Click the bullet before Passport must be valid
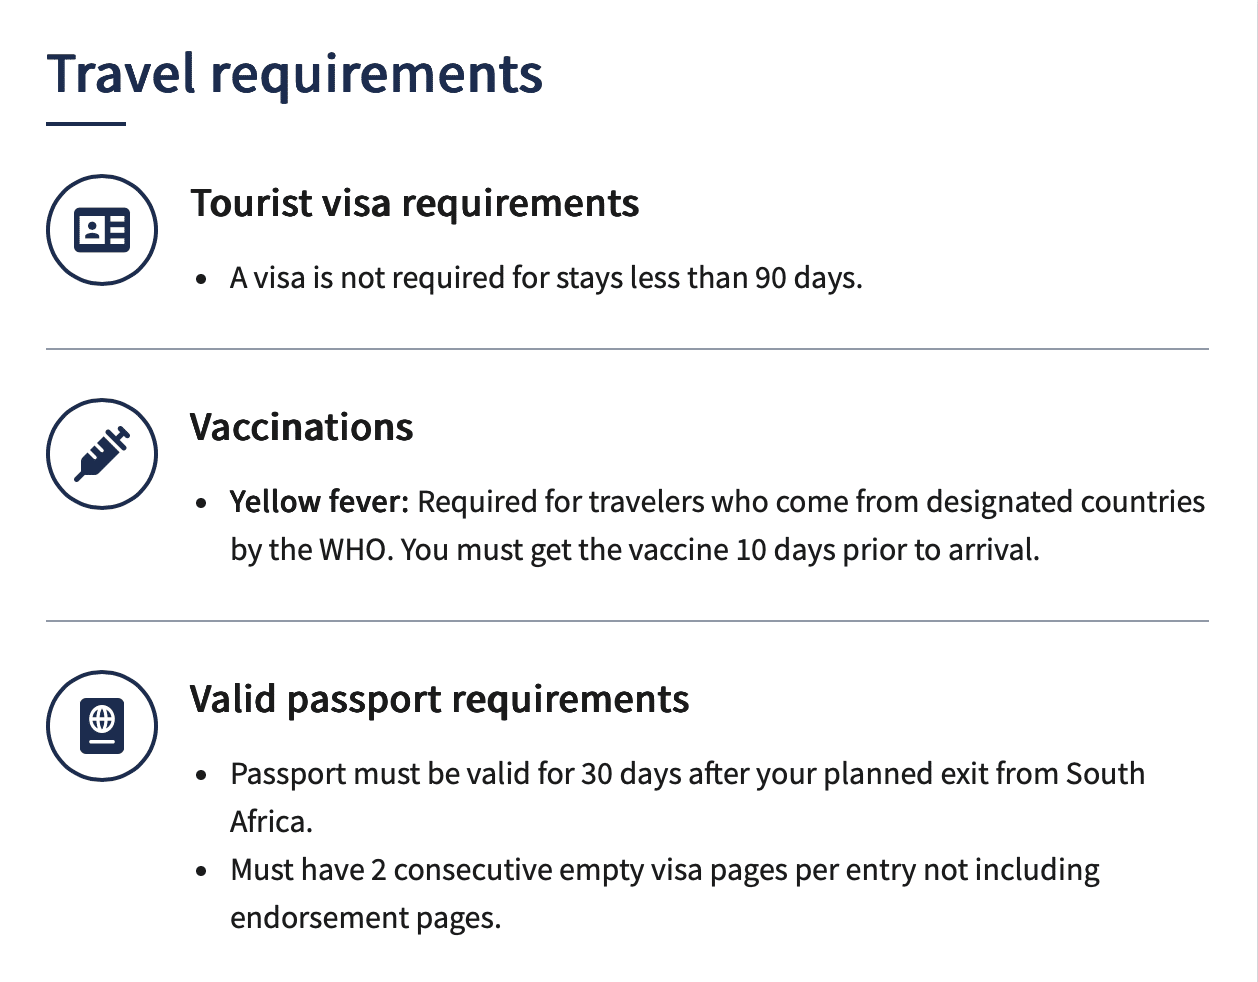The image size is (1258, 982). click(202, 776)
